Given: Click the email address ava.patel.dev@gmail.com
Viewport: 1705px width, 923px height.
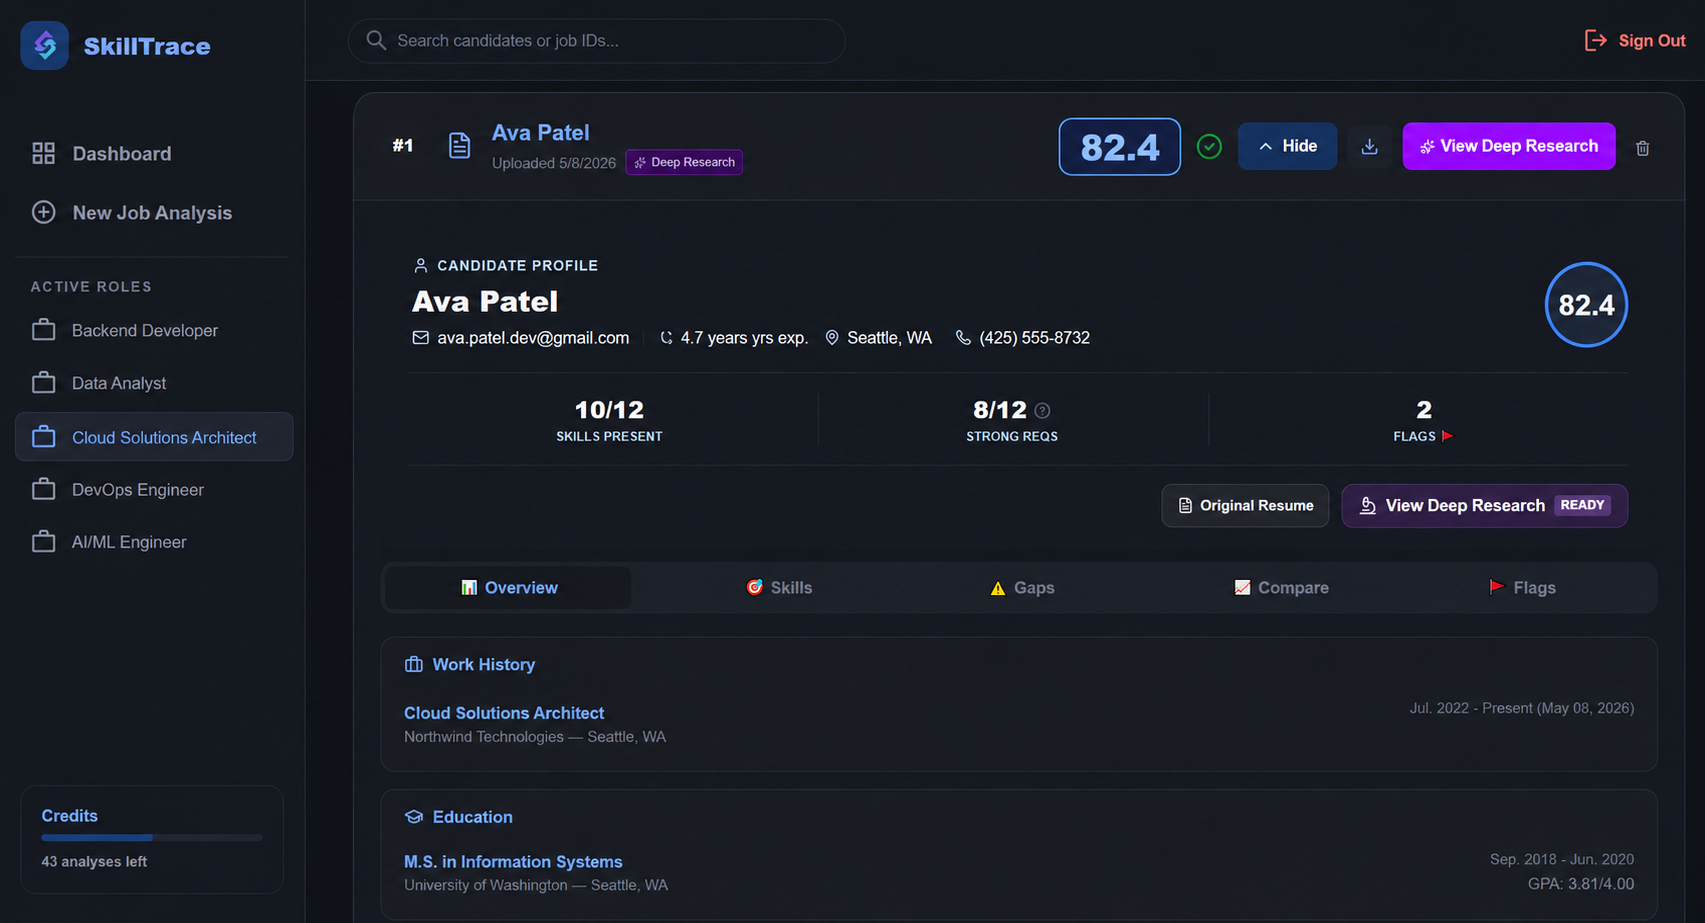Looking at the screenshot, I should (533, 338).
